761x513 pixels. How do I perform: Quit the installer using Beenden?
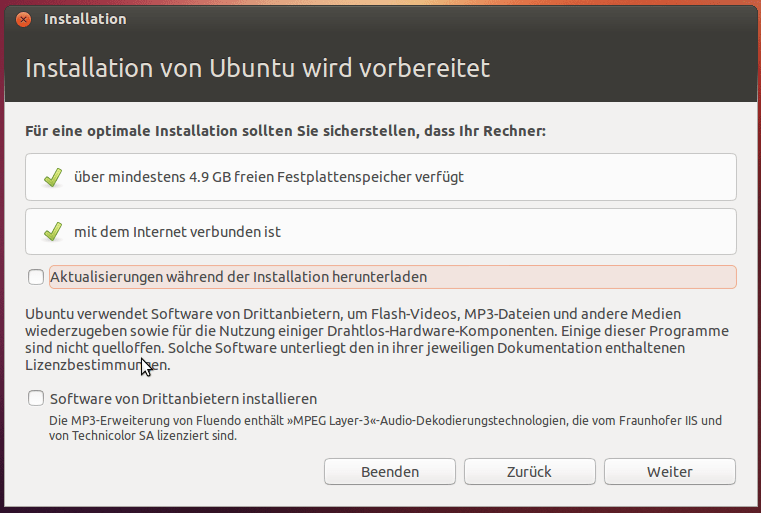point(390,472)
